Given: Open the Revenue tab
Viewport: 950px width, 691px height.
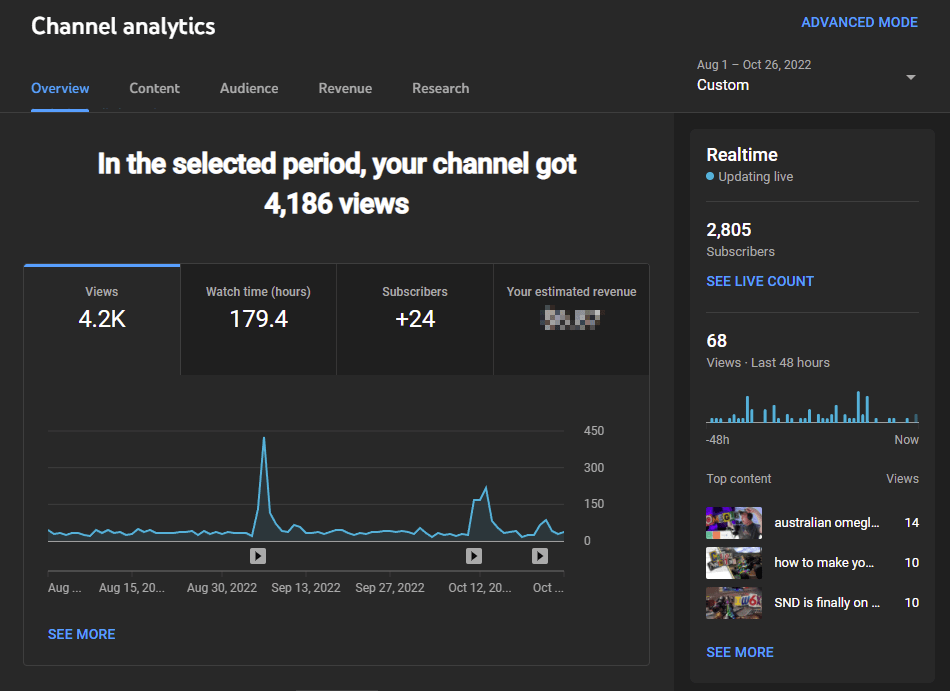Looking at the screenshot, I should coord(345,88).
